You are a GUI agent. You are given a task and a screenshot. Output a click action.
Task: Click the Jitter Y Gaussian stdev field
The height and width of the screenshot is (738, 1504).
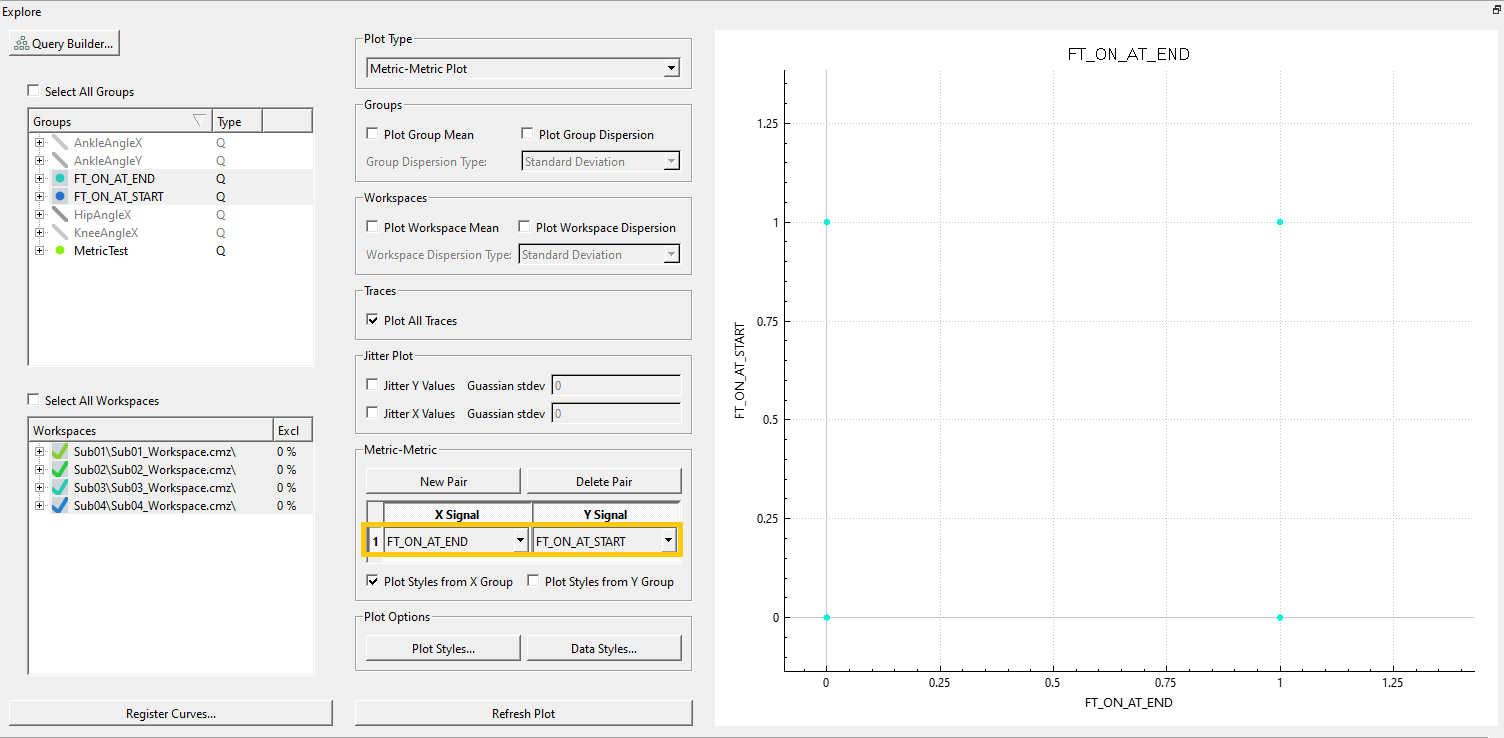pyautogui.click(x=616, y=385)
